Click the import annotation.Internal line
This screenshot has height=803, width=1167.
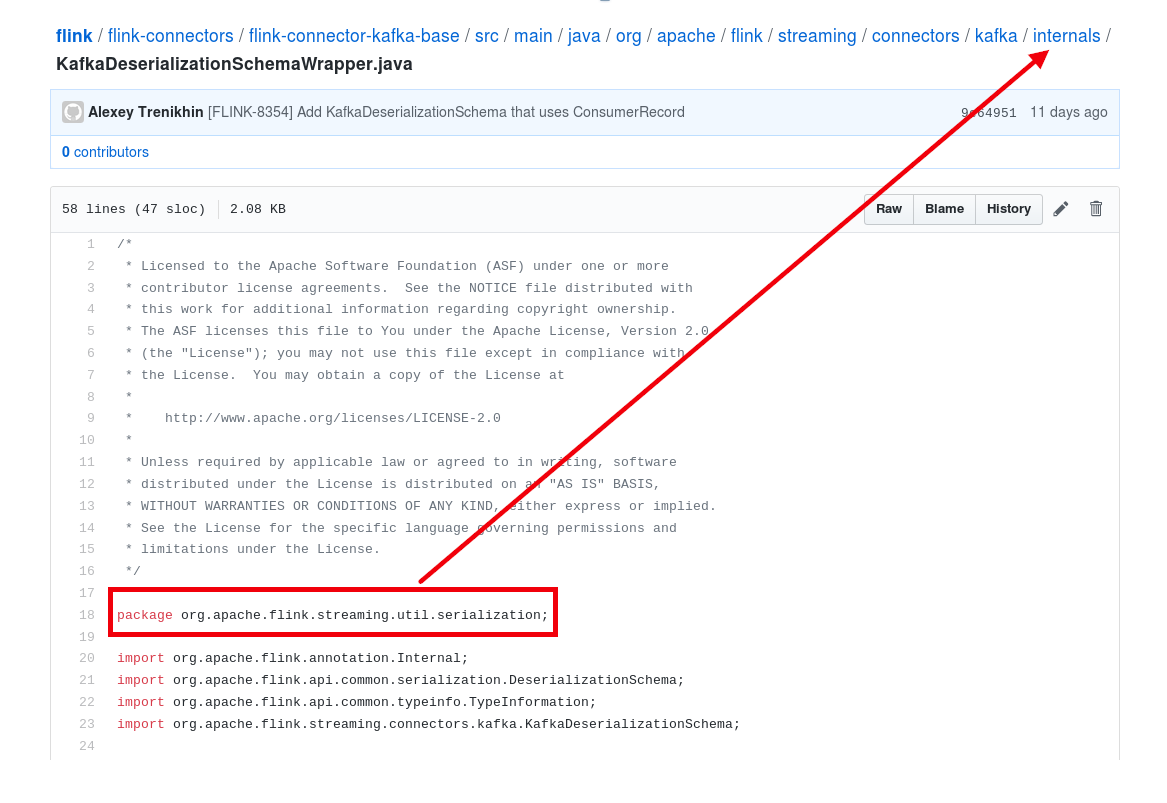[x=292, y=658]
